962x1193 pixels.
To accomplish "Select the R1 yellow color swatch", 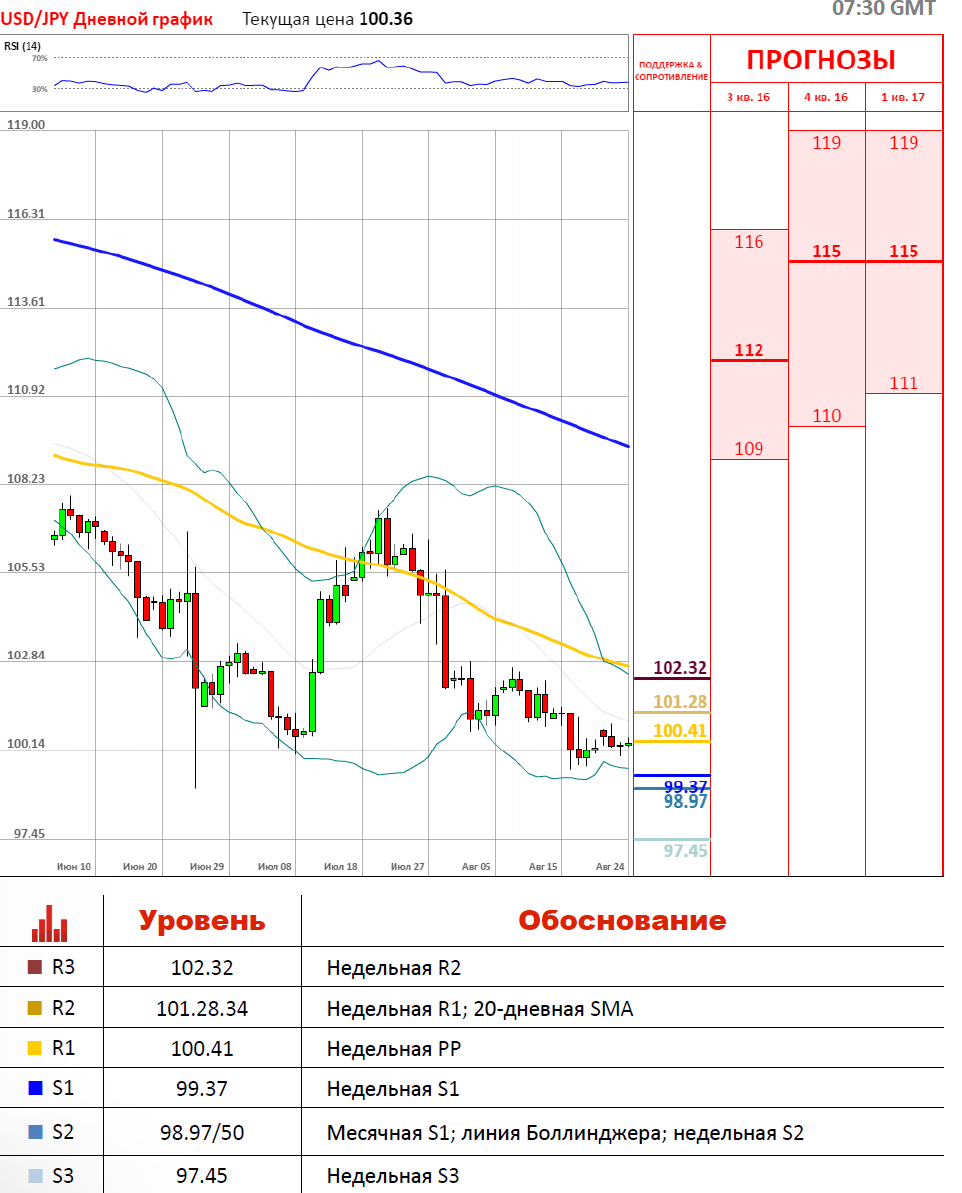I will tap(35, 1048).
